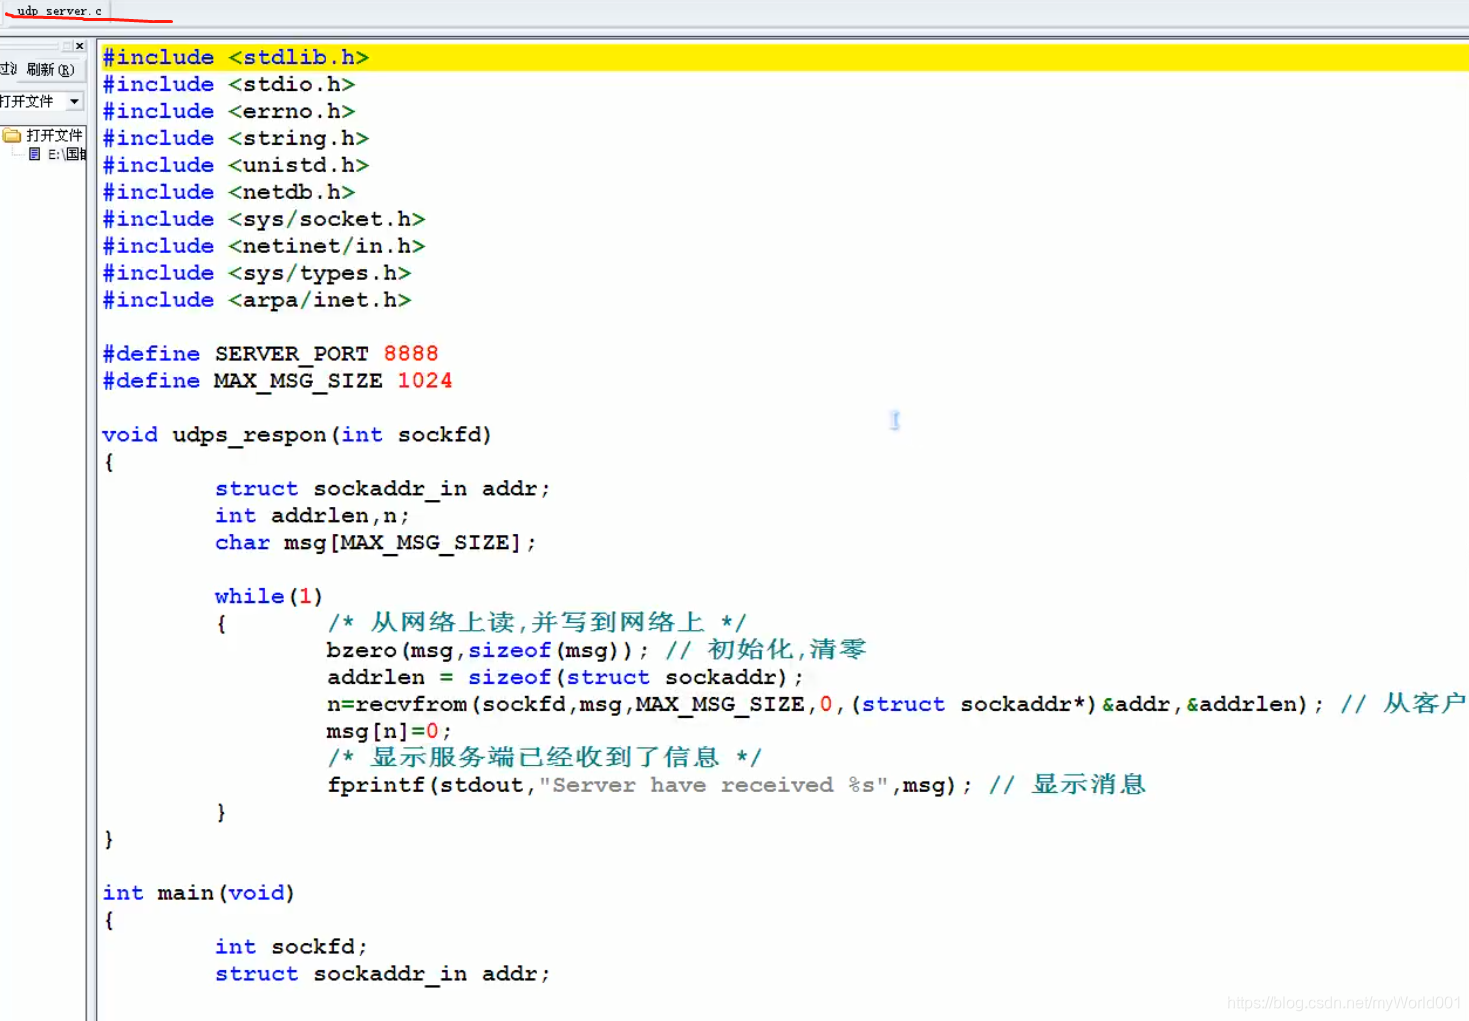
Task: Click on #include <sys/socket.h>
Action: coord(263,219)
